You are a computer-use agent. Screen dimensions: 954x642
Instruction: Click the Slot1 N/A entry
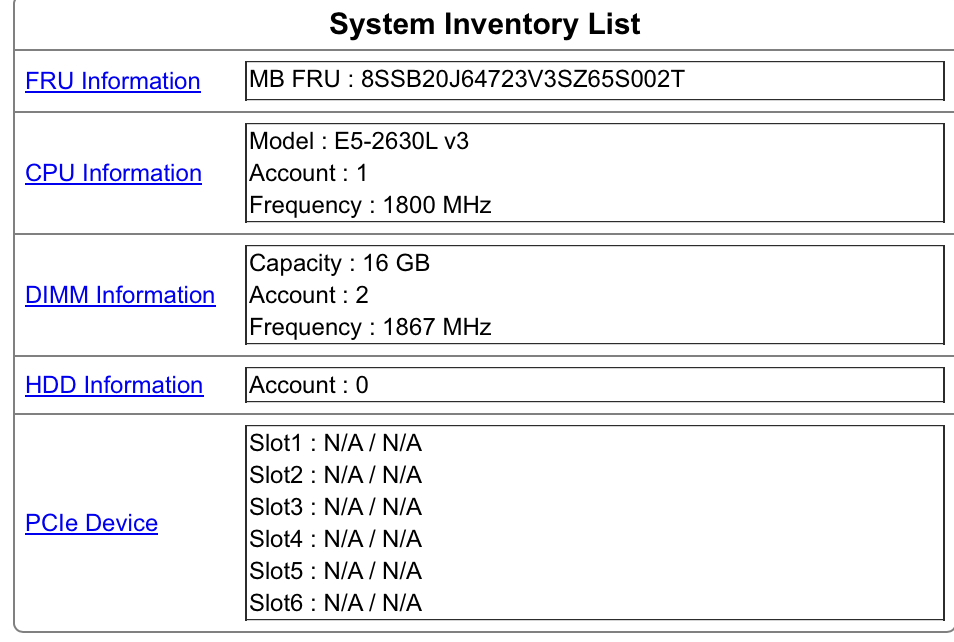[x=335, y=443]
